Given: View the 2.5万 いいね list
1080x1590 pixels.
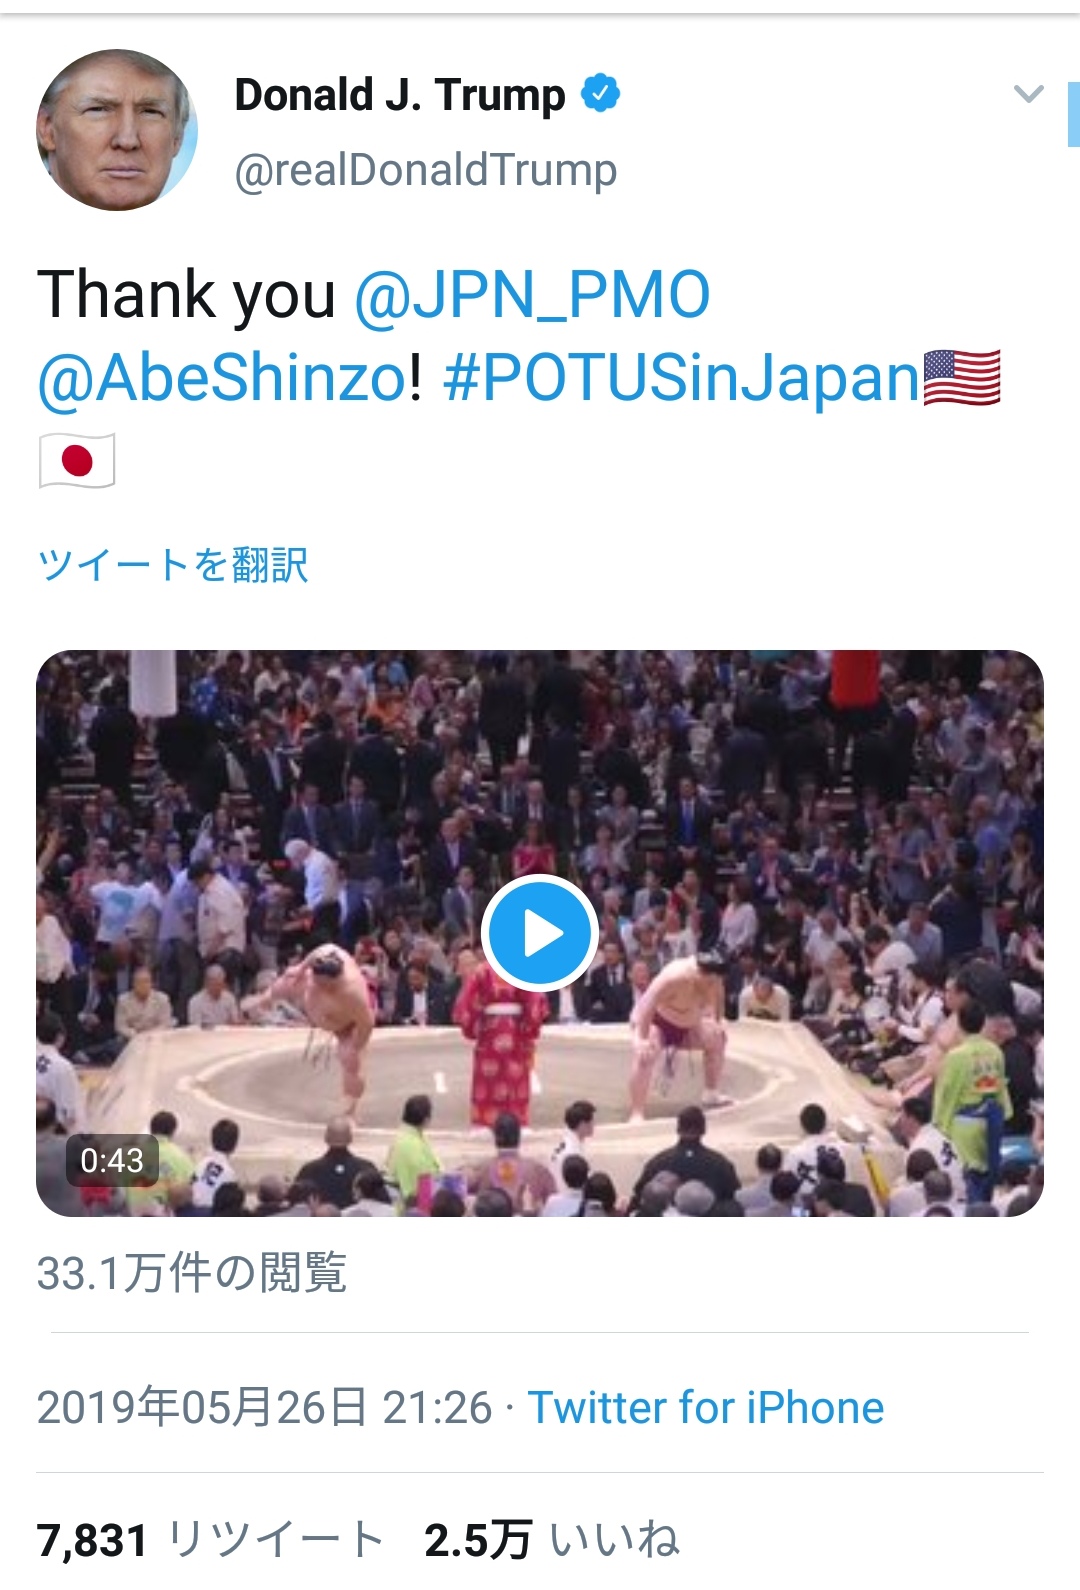Looking at the screenshot, I should click(x=552, y=1539).
